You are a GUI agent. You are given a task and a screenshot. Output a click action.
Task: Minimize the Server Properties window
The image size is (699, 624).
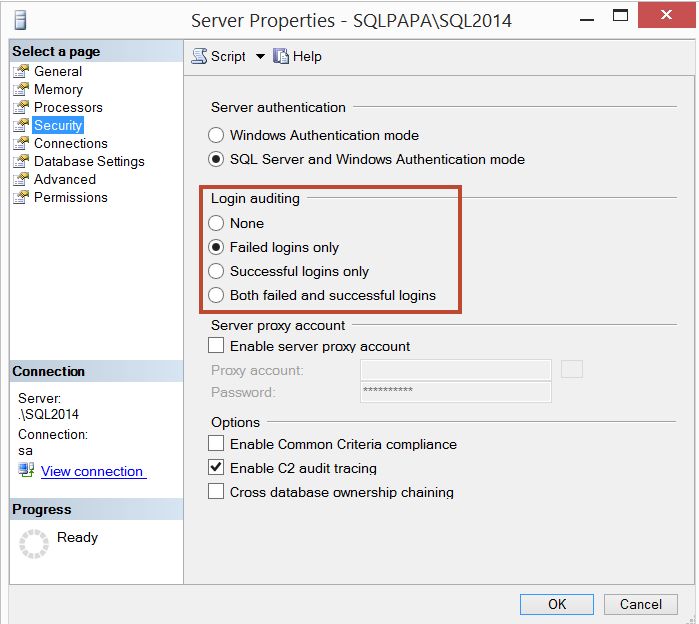587,20
